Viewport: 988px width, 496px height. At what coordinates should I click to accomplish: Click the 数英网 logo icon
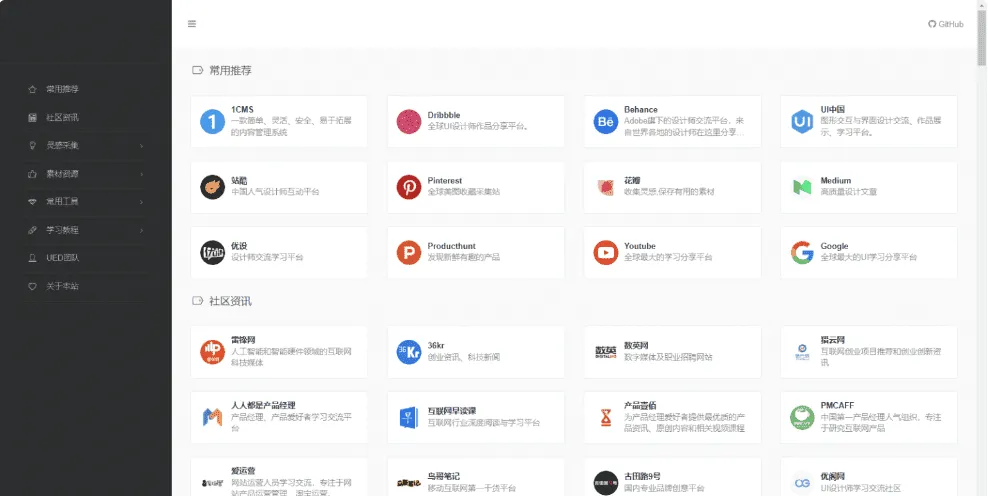[x=606, y=352]
